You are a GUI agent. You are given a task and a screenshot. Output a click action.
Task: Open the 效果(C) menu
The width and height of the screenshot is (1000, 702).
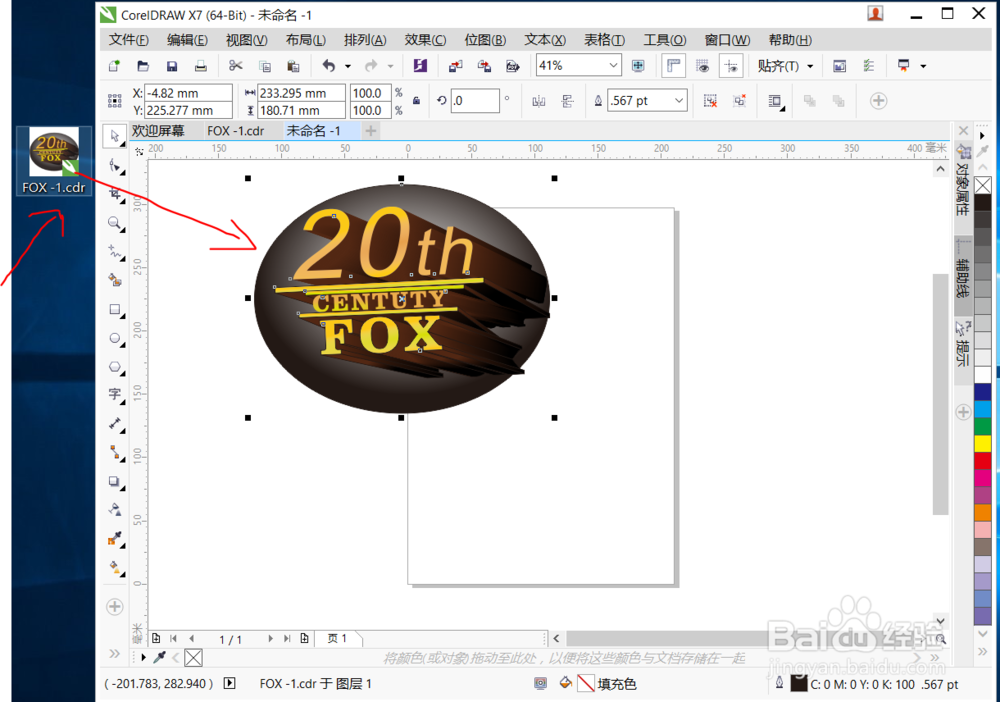(425, 40)
